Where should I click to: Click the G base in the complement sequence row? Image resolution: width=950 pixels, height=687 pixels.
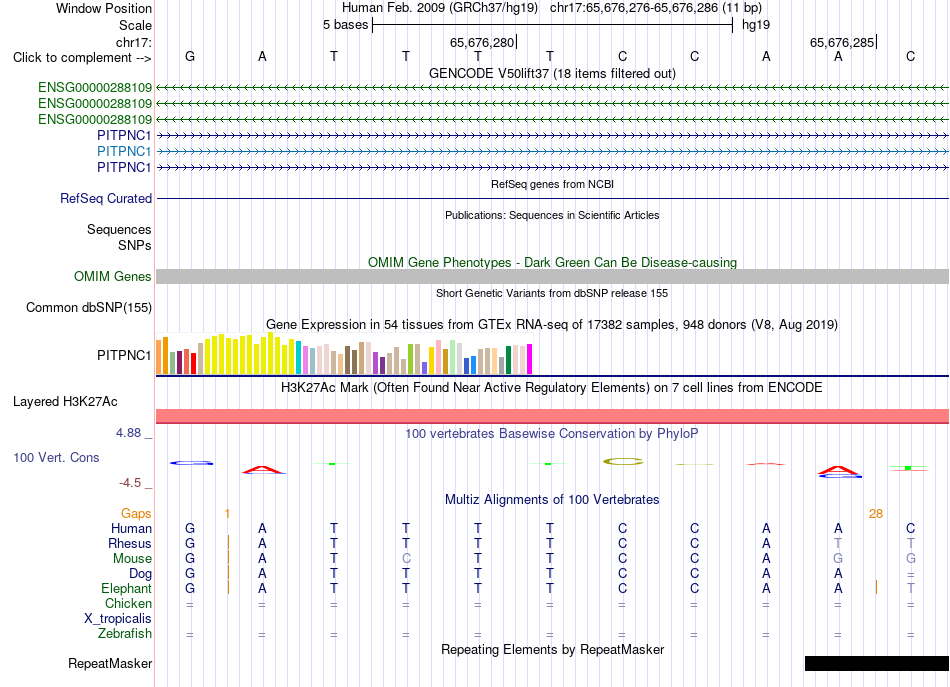190,56
